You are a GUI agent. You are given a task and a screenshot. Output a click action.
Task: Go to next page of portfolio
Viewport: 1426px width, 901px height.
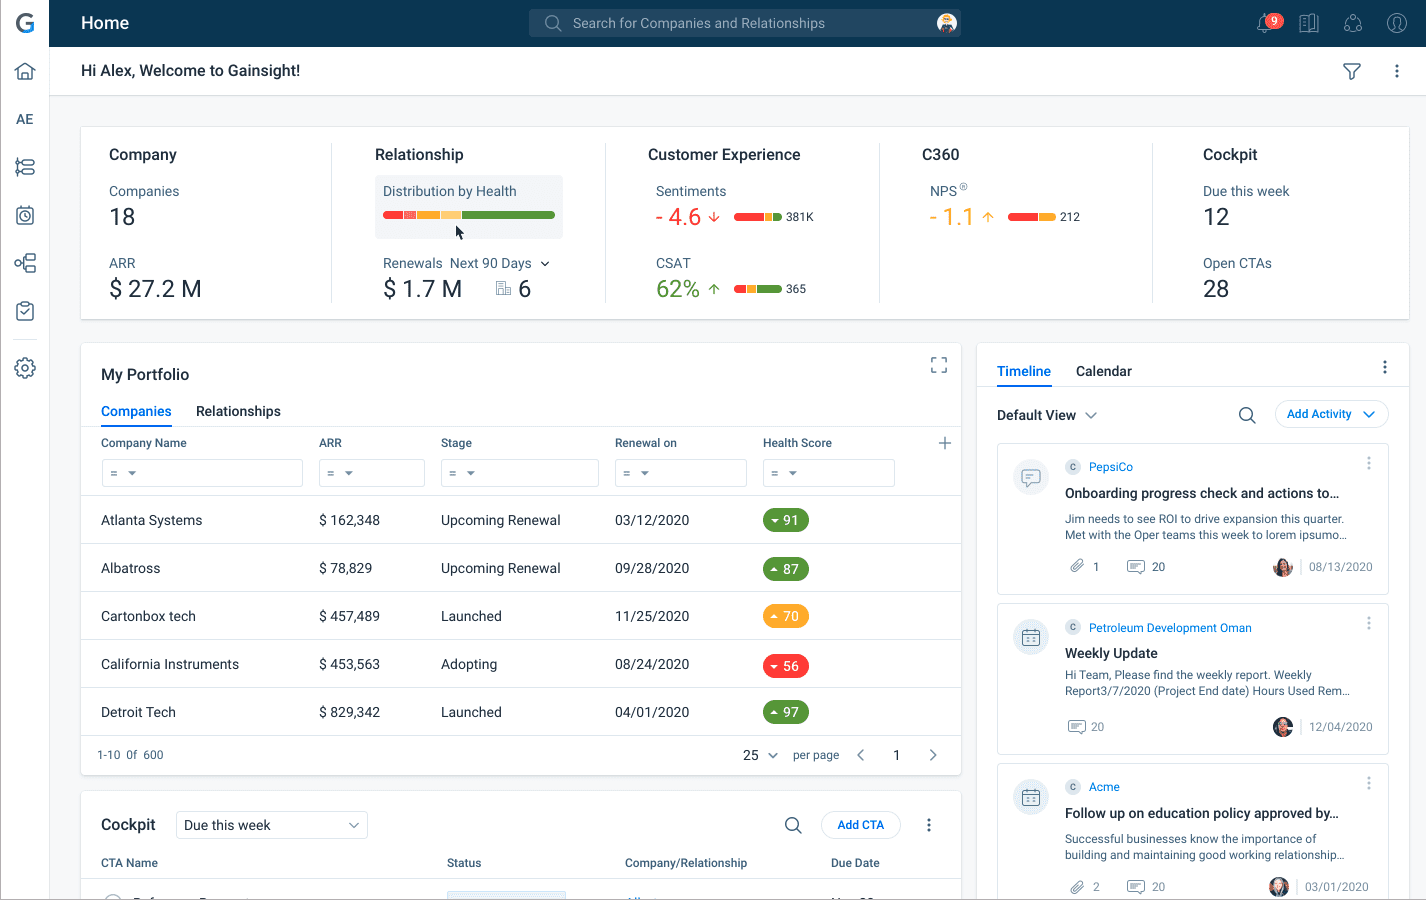click(932, 755)
